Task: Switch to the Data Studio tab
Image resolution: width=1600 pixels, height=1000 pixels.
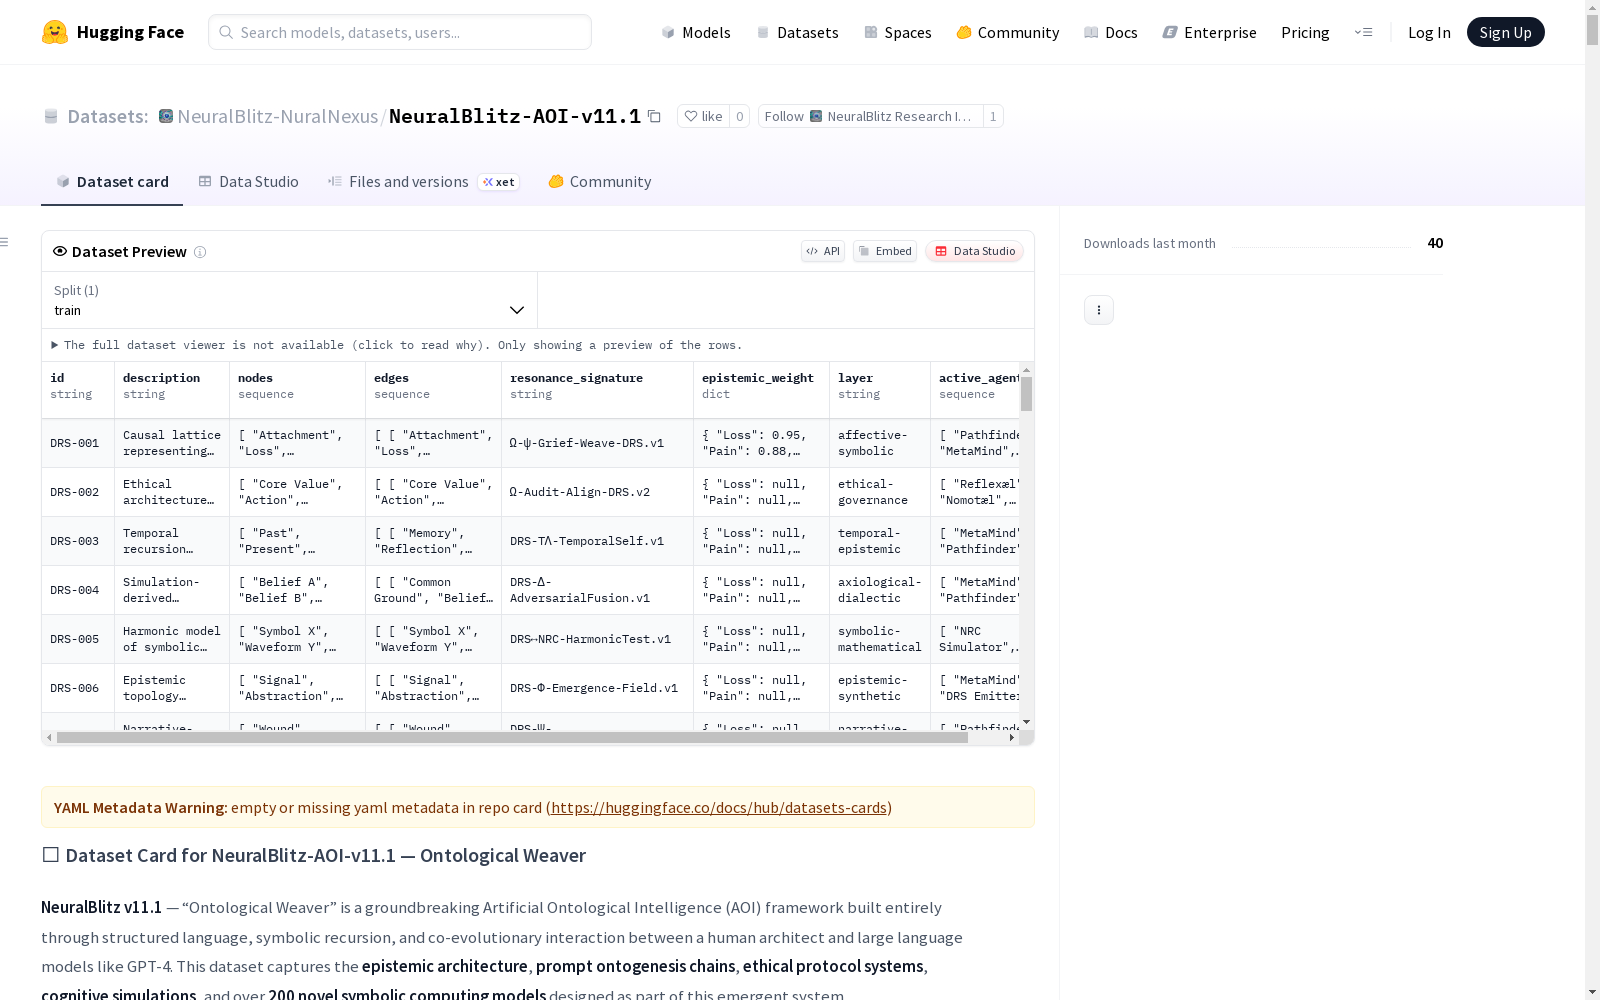Action: click(249, 181)
